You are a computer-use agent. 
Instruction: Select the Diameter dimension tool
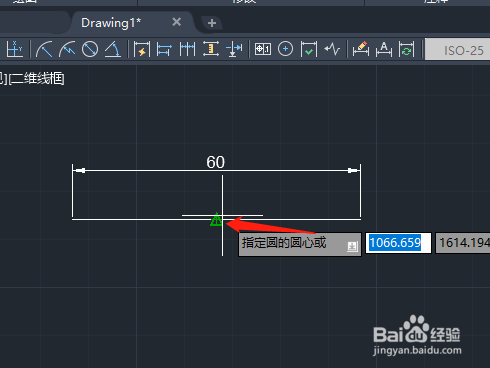pyautogui.click(x=90, y=49)
